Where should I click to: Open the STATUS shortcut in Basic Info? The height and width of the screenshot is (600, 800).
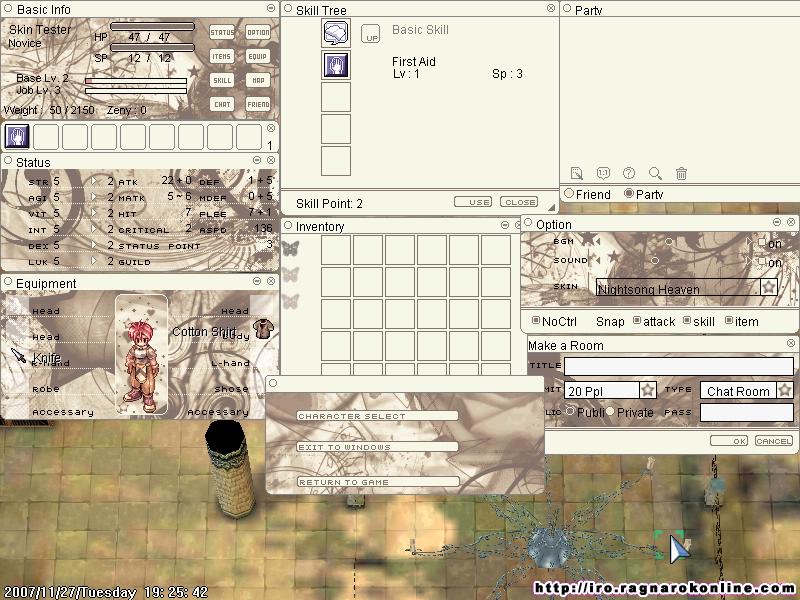point(222,32)
